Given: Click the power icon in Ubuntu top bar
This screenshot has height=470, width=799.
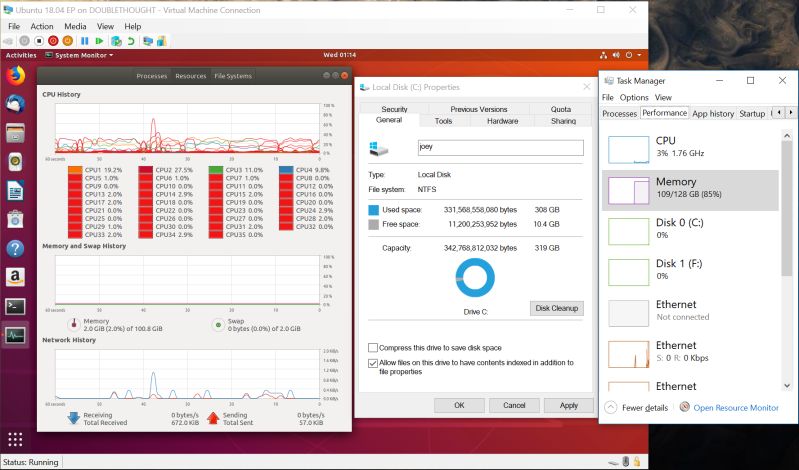Looking at the screenshot, I should tap(629, 55).
